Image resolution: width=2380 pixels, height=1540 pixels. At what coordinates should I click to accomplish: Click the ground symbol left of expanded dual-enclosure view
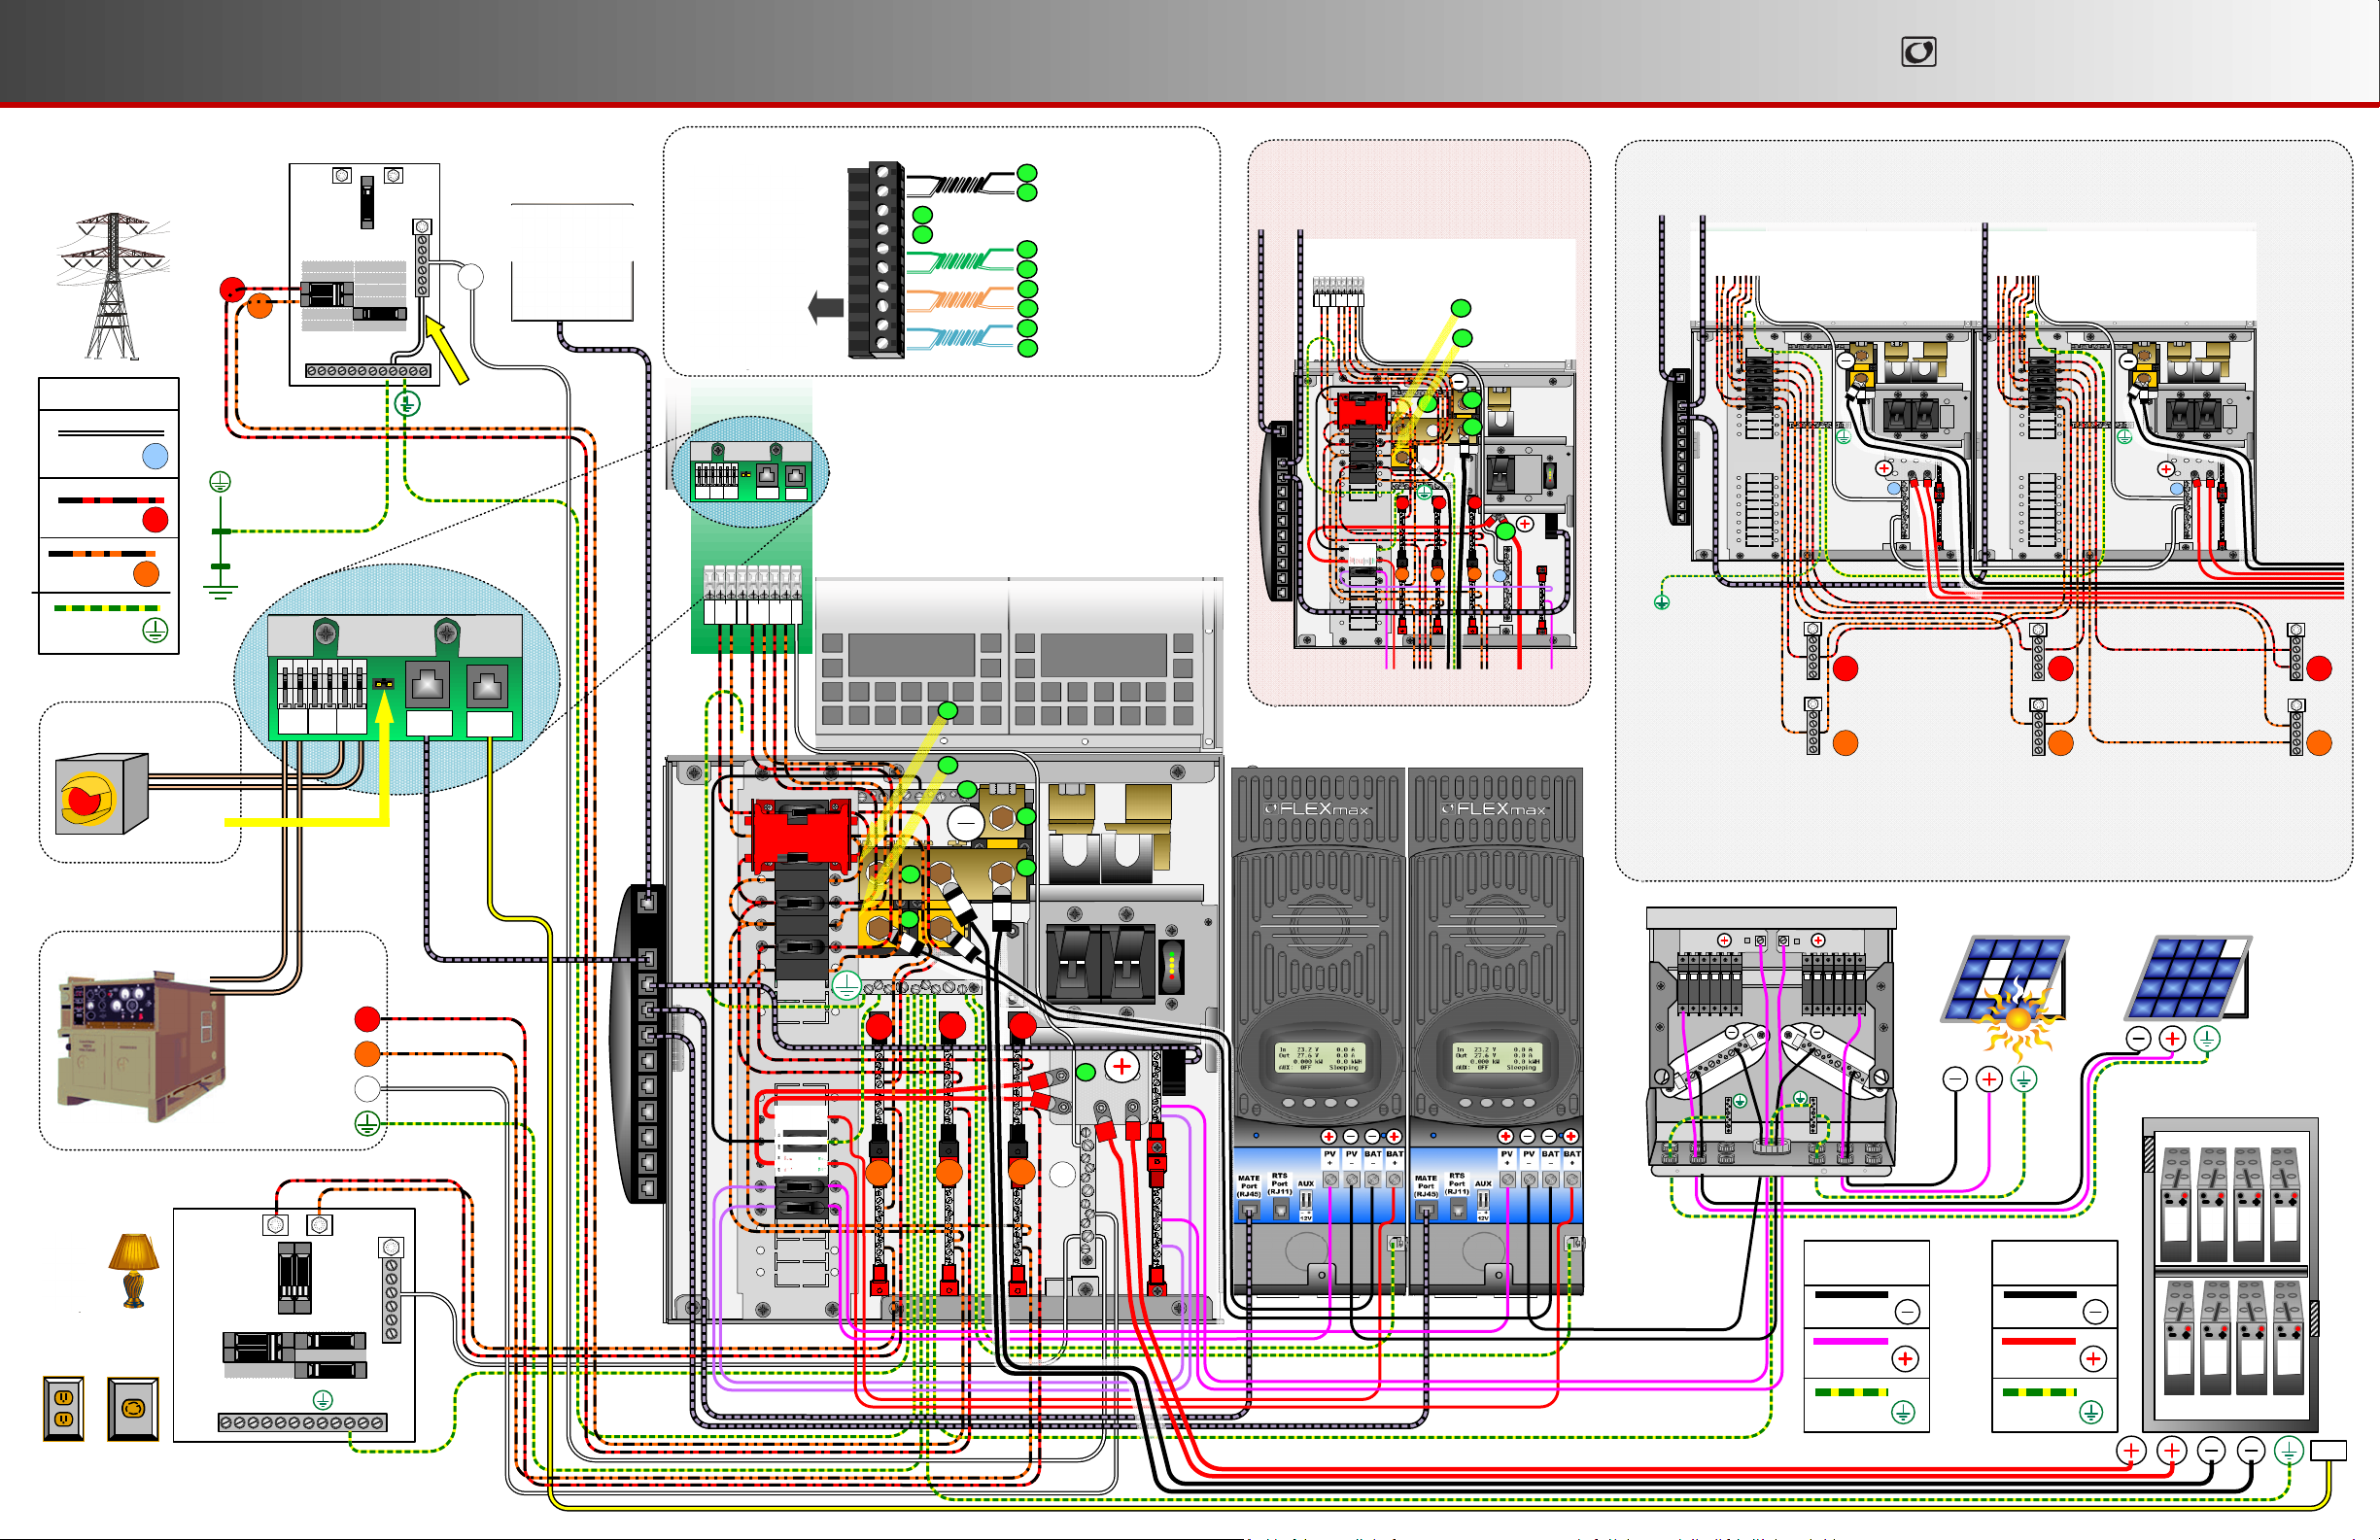click(1661, 602)
